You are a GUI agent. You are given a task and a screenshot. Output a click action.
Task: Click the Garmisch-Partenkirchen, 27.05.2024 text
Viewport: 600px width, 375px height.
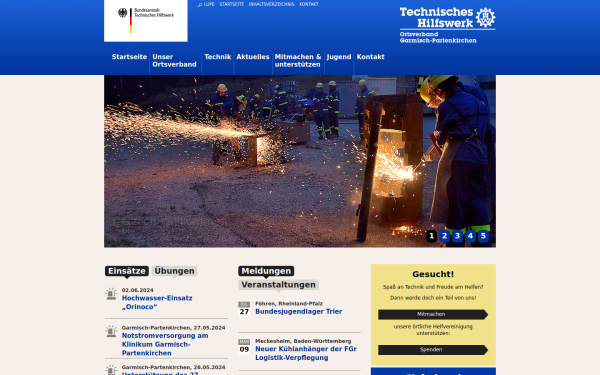[x=173, y=328]
